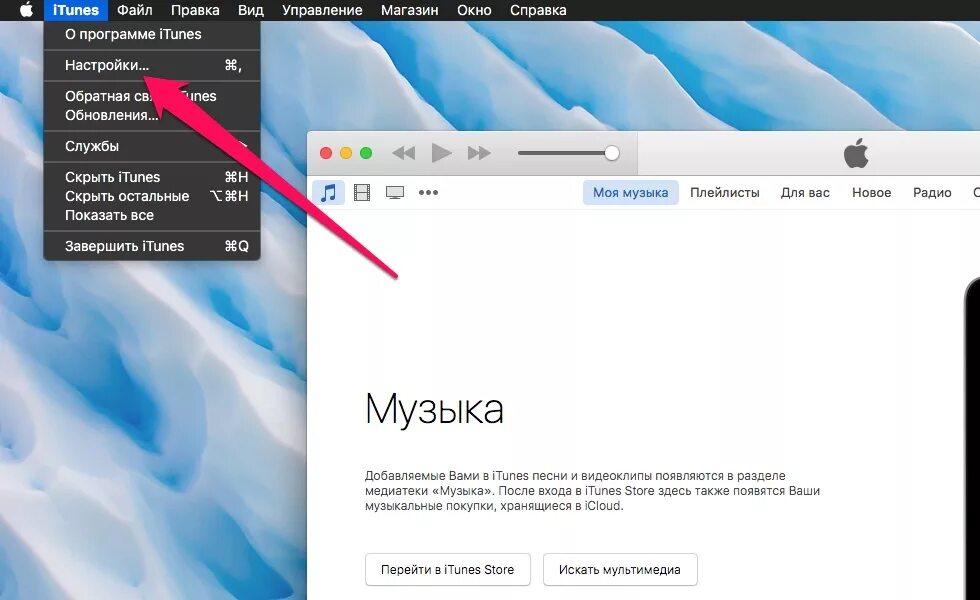
Task: Click the Apple logo in the iTunes toolbar
Action: tap(855, 153)
